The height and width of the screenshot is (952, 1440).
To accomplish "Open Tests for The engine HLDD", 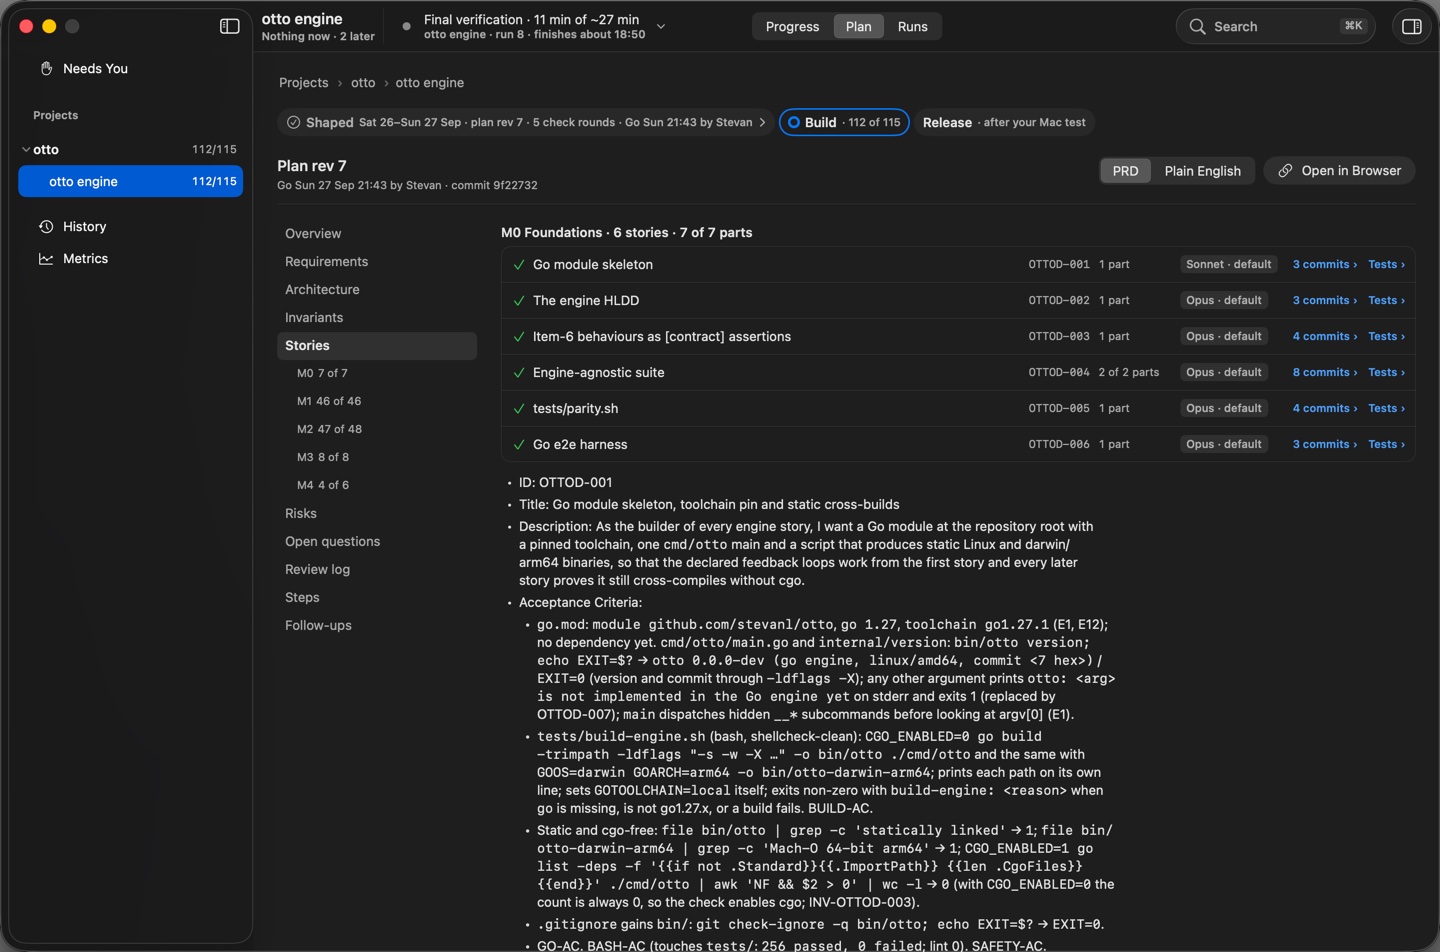I will coord(1386,300).
